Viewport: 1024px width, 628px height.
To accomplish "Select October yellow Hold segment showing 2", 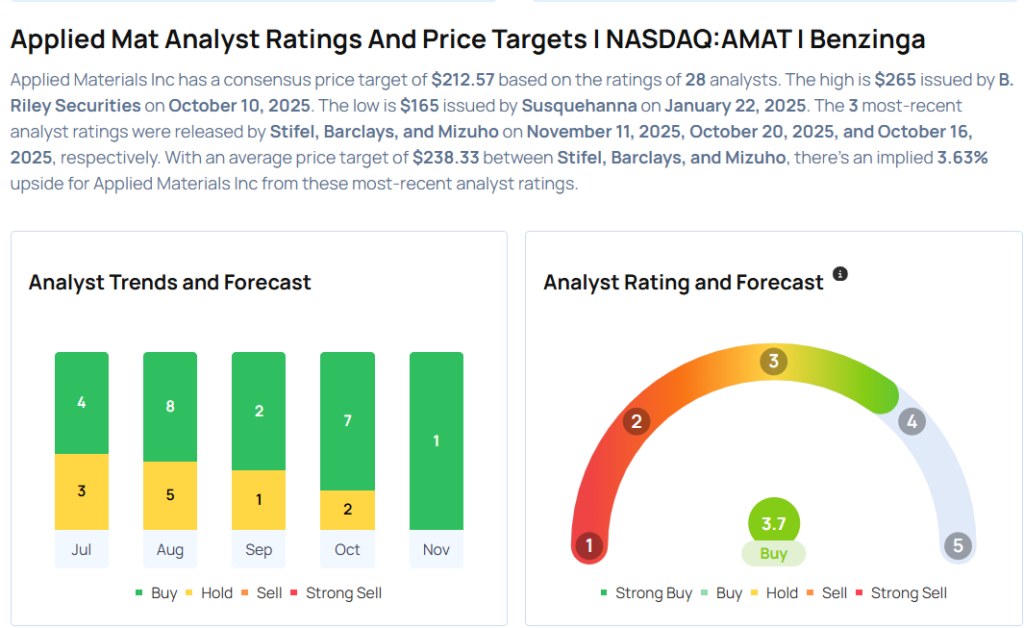I will (x=347, y=510).
